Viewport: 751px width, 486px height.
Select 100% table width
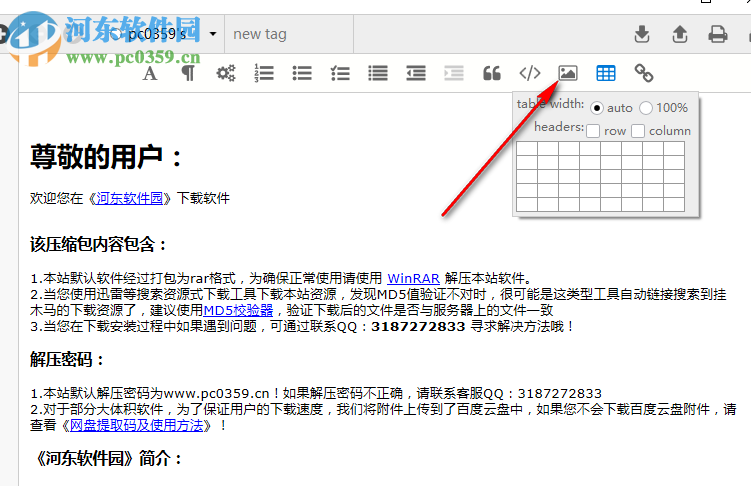tap(646, 108)
